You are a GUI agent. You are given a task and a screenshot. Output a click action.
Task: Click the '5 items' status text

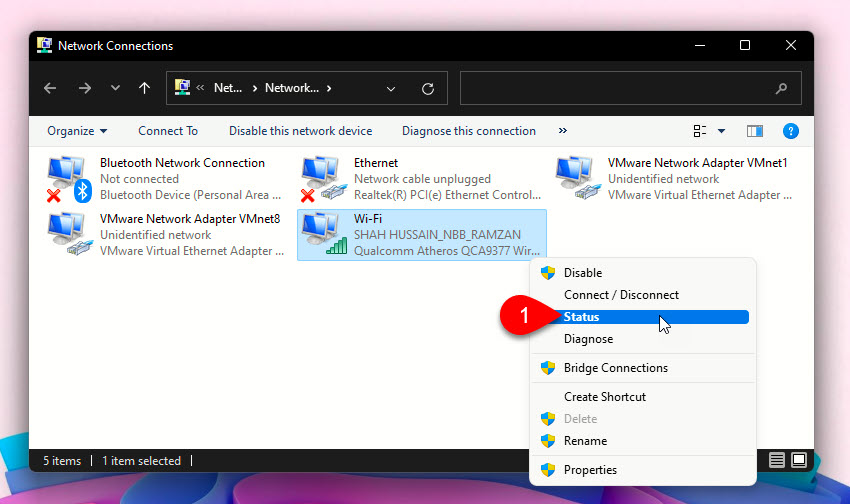[x=62, y=461]
